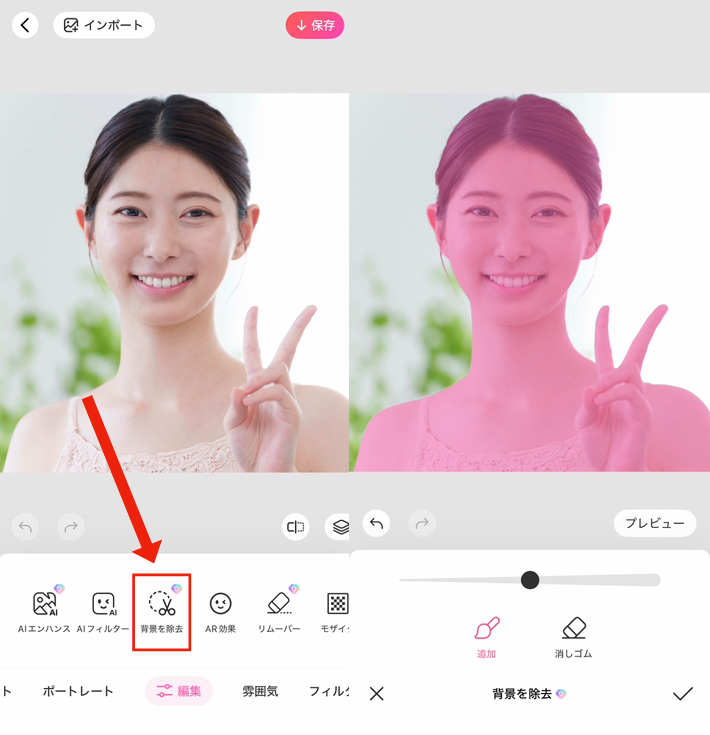Select the リムーバー eraser tool
The width and height of the screenshot is (710, 735).
click(279, 611)
